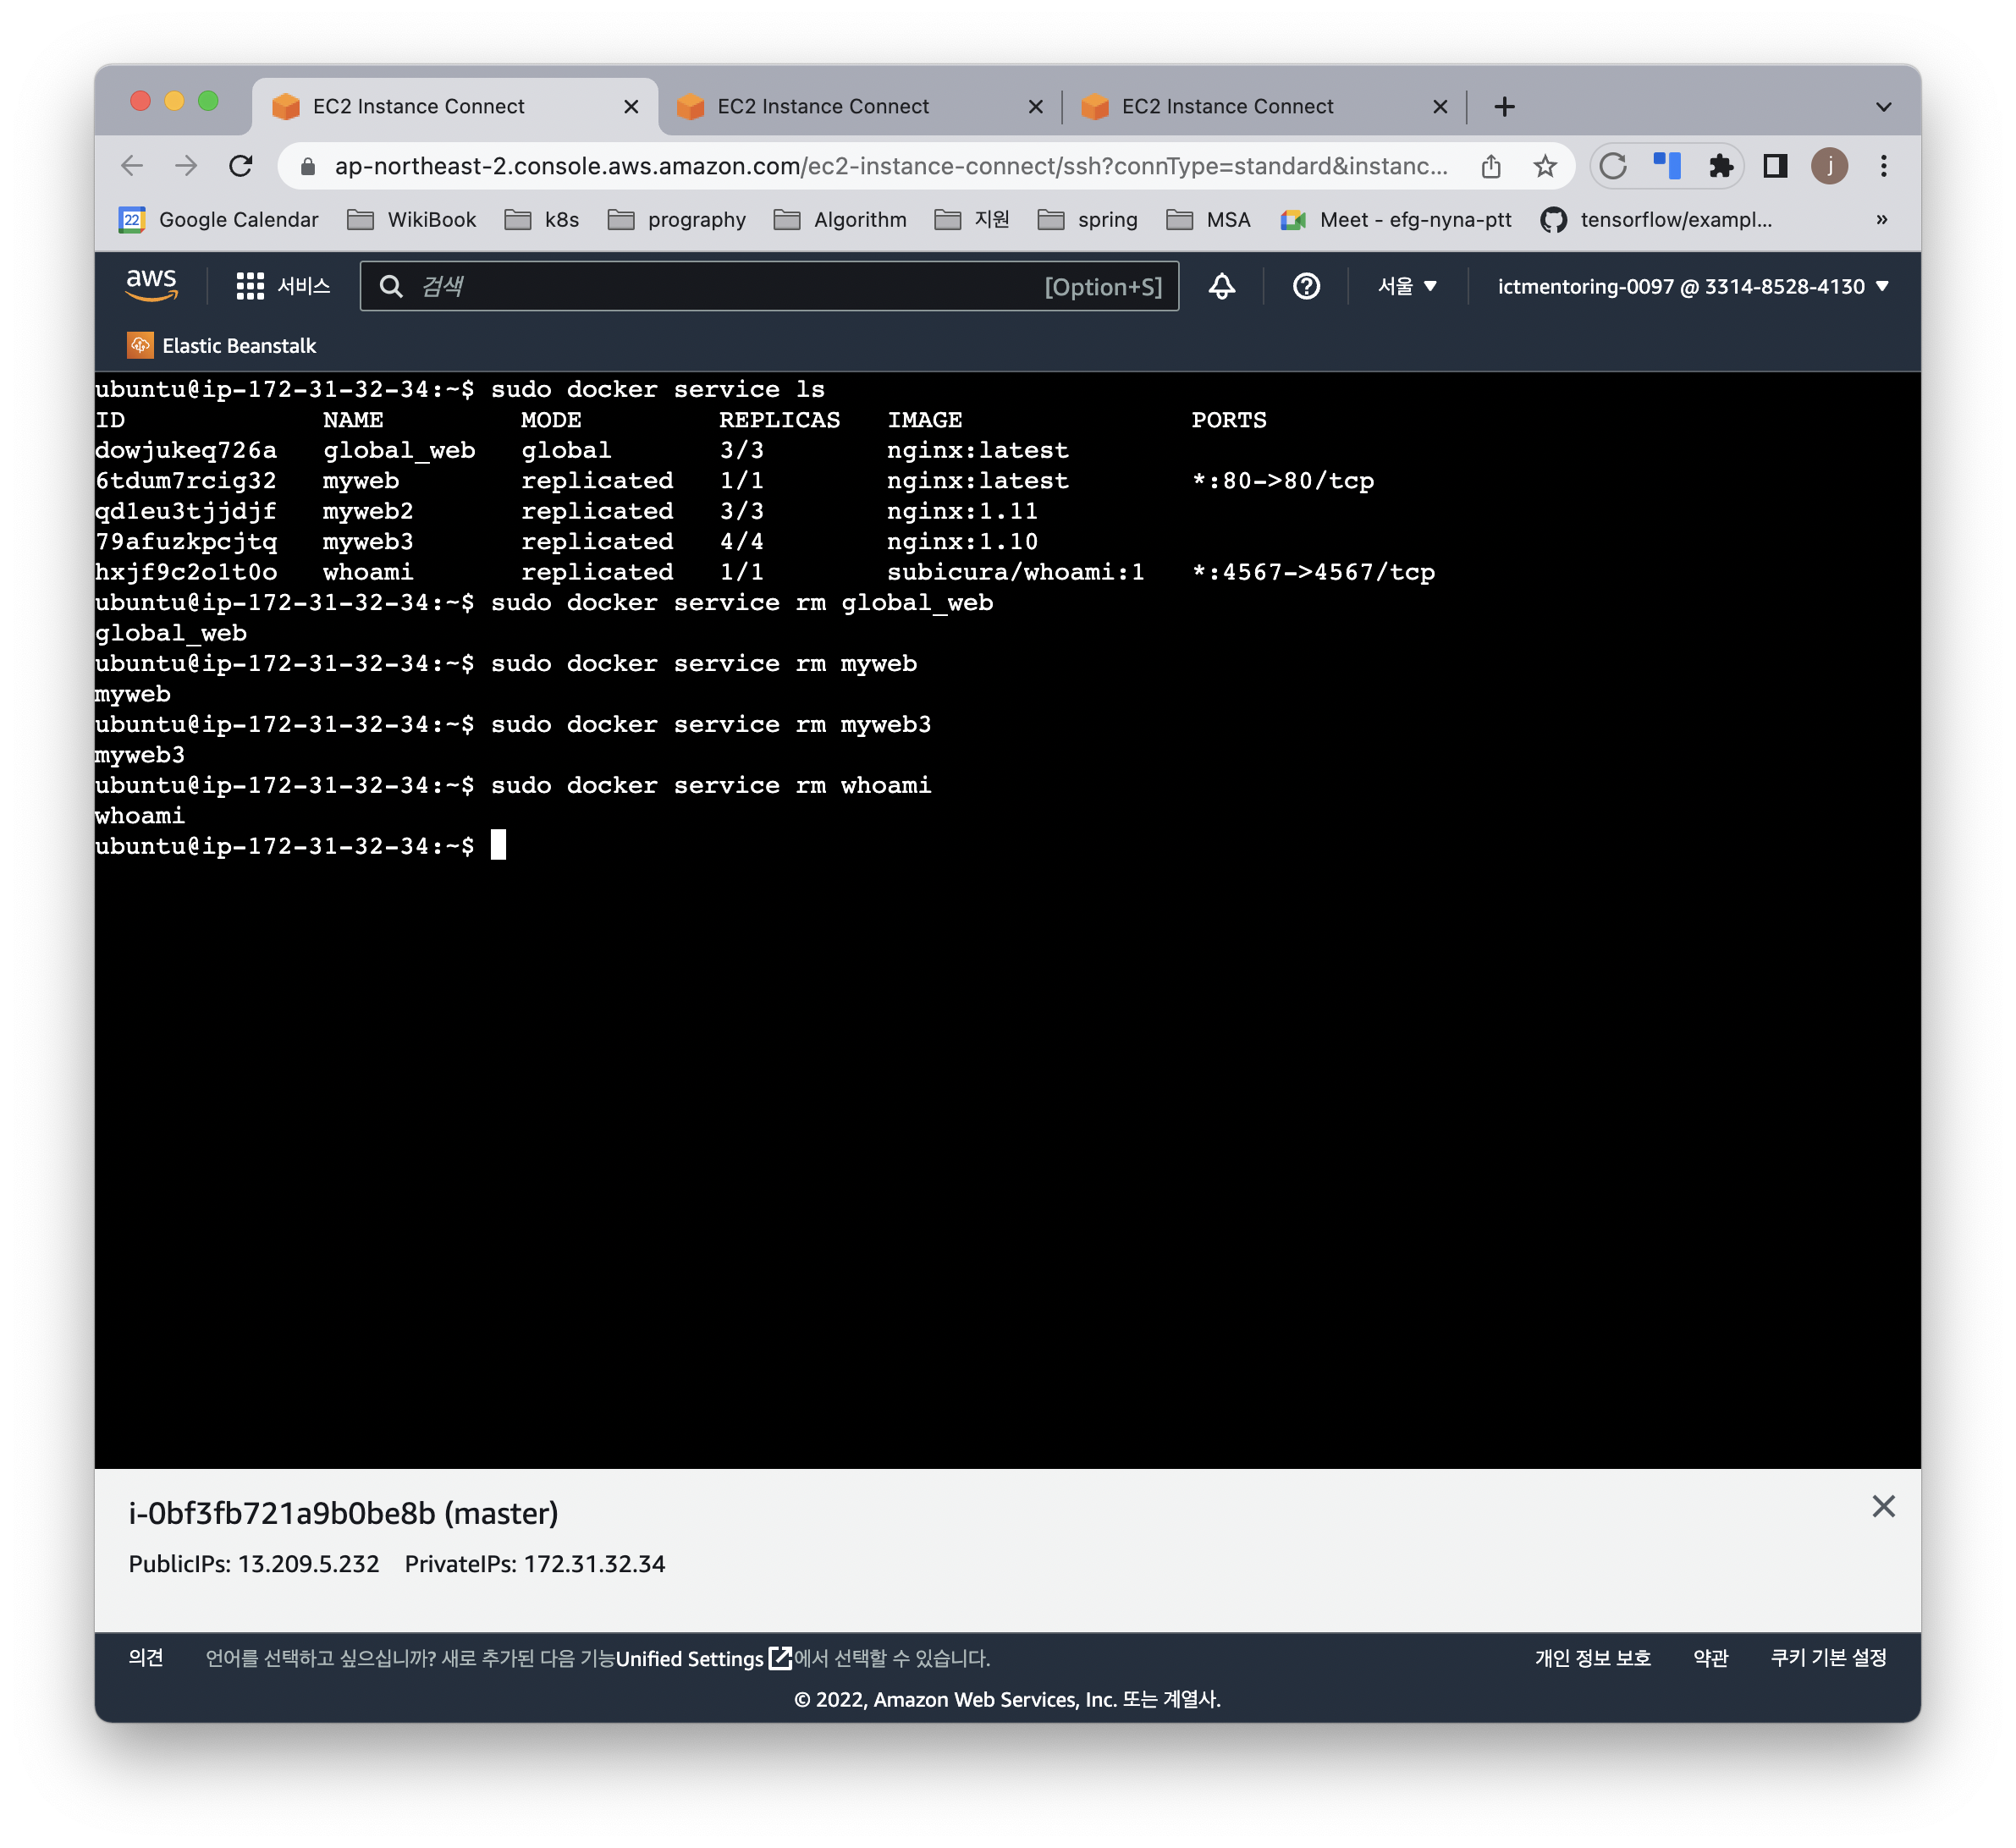Click the browser share icon in the address bar
Screen dimensions: 2016x1848
[x=1490, y=166]
